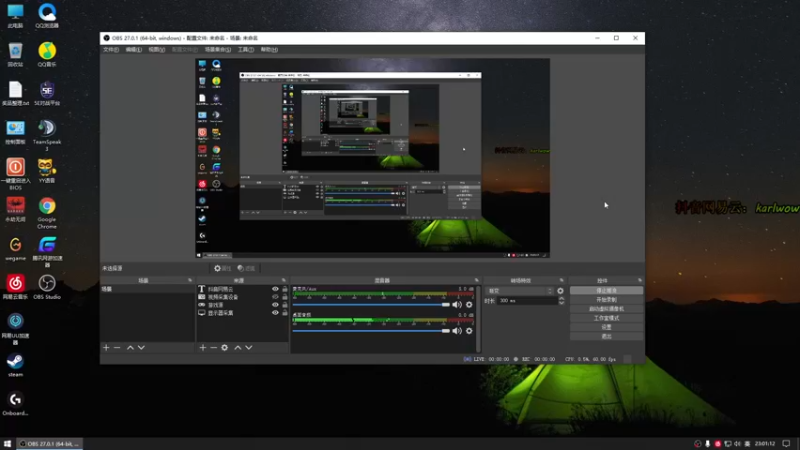The width and height of the screenshot is (800, 450).
Task: Pop out the Scene Transitions dock via its header icon
Action: [x=561, y=280]
